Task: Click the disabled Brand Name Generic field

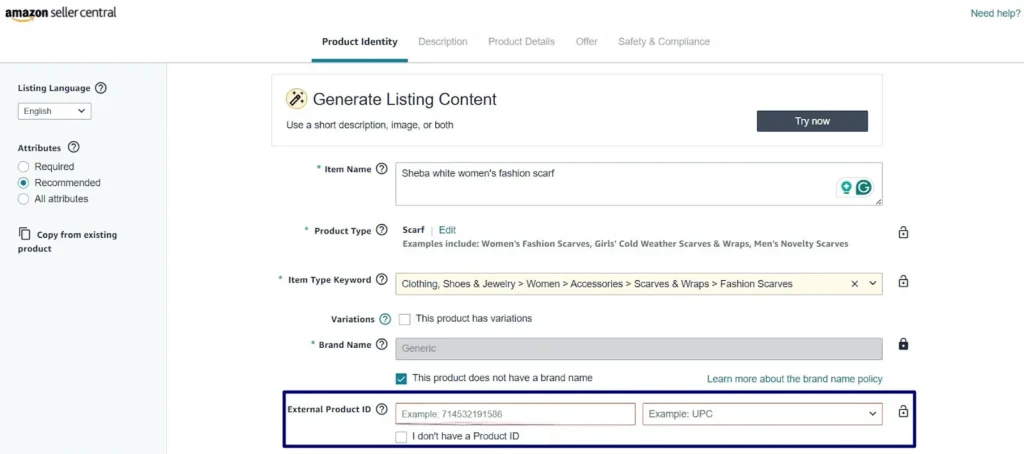Action: coord(639,349)
